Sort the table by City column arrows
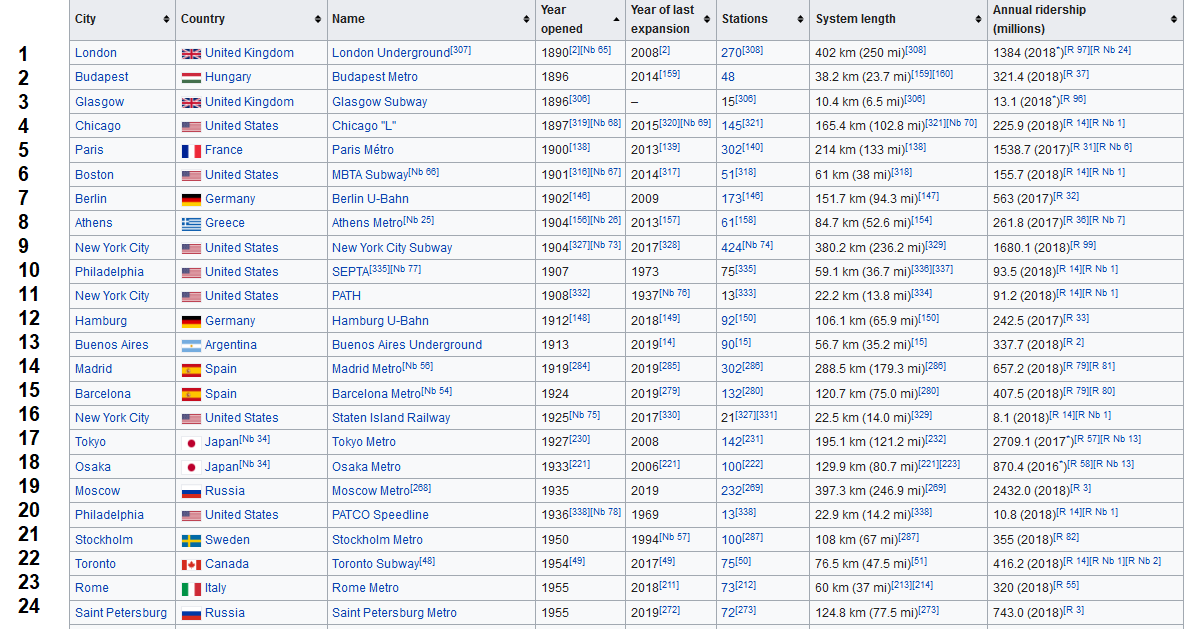 (166, 19)
